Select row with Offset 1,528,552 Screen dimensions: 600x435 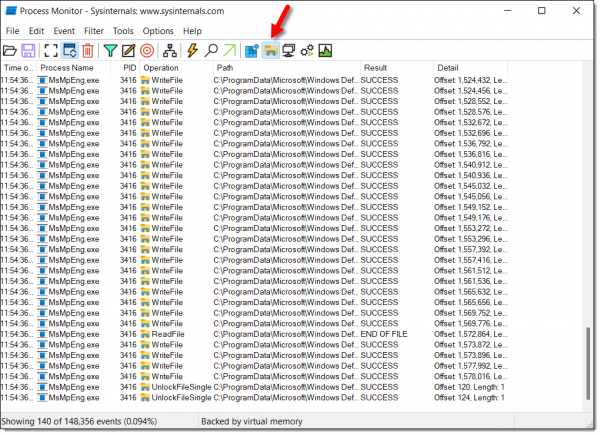coord(254,101)
